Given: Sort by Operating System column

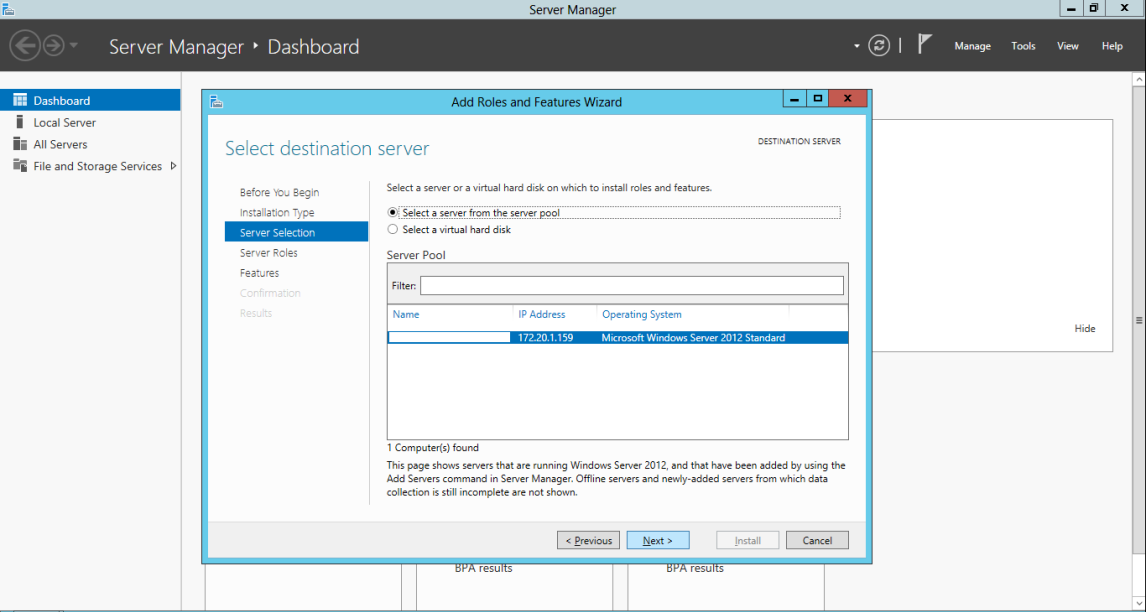Looking at the screenshot, I should [x=642, y=314].
